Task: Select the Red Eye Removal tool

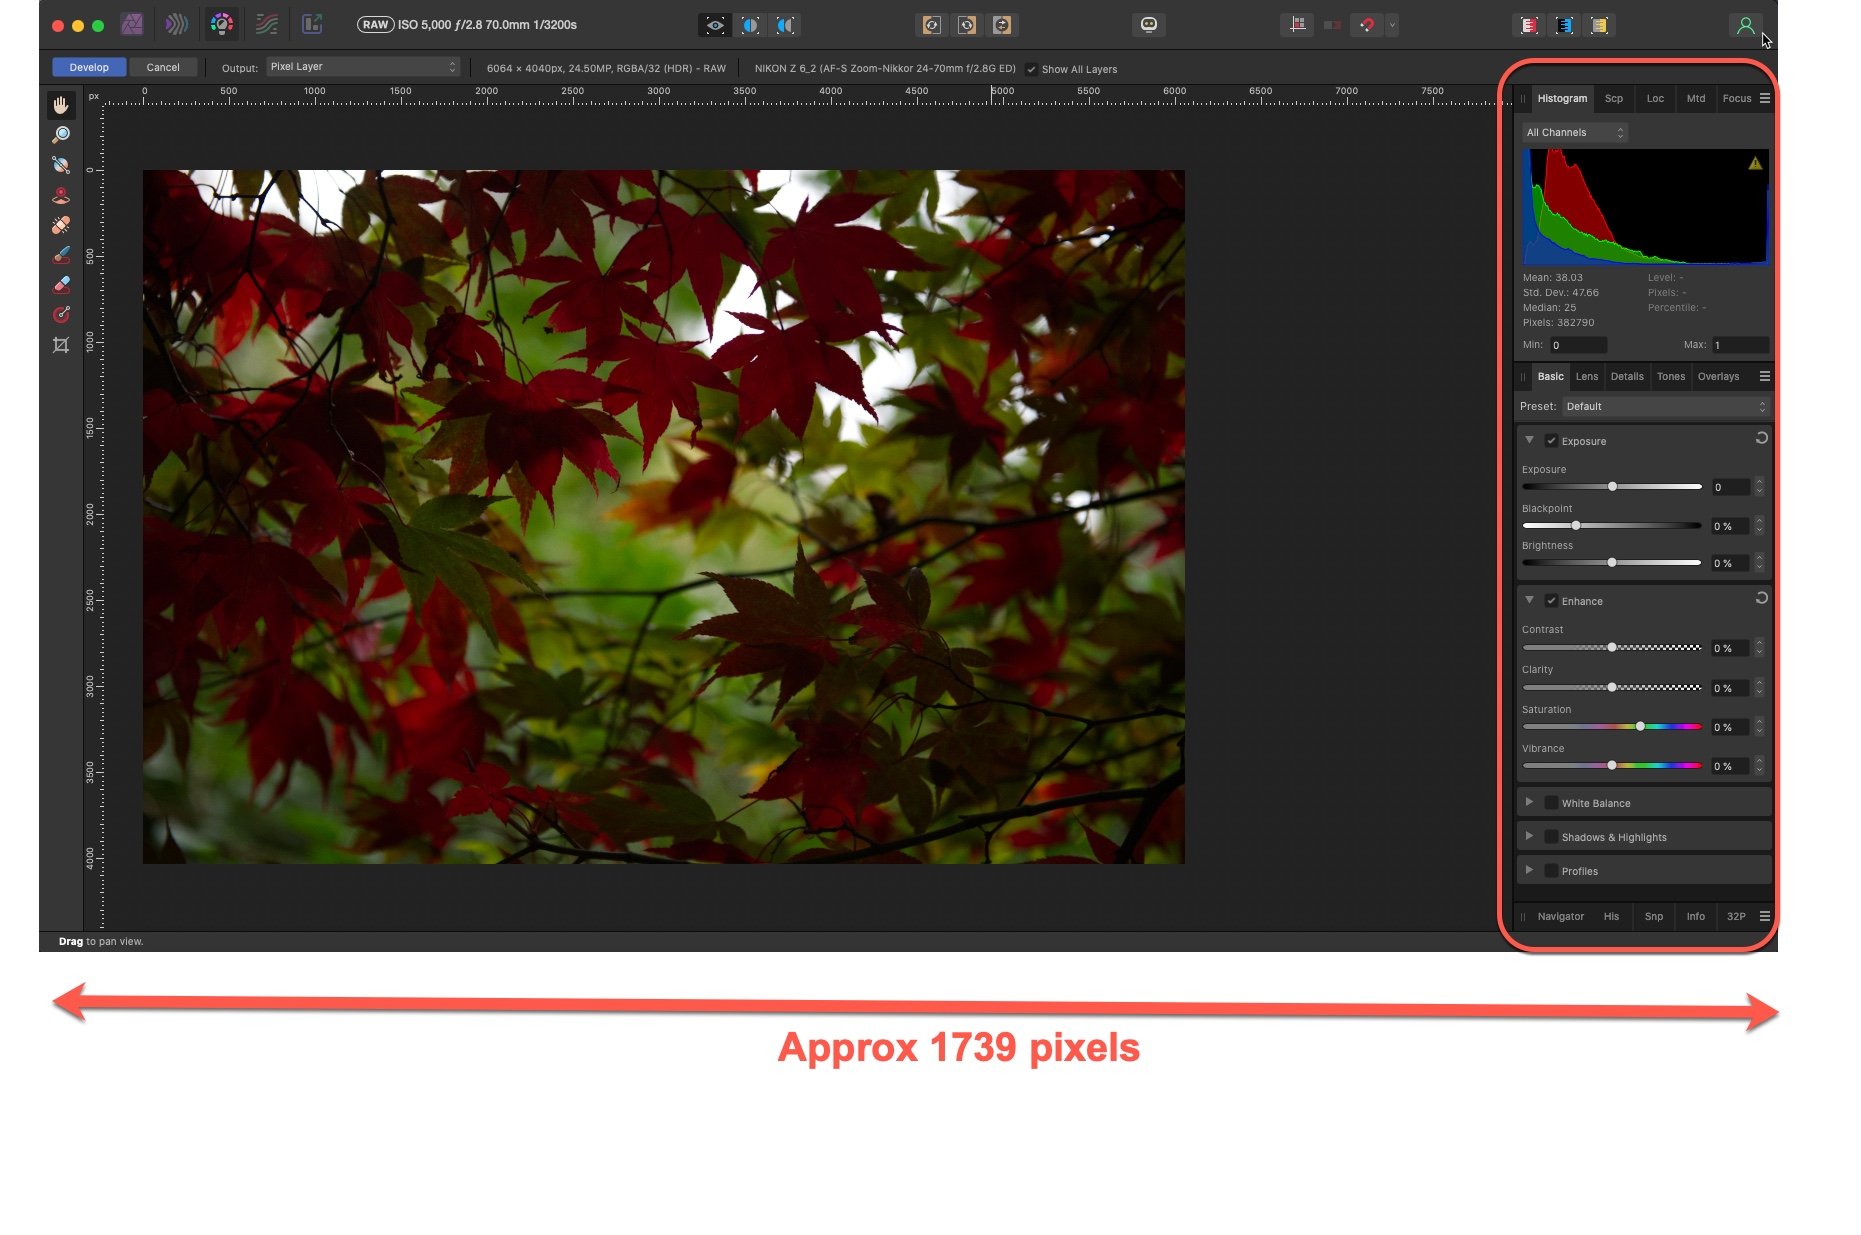Action: tap(61, 195)
